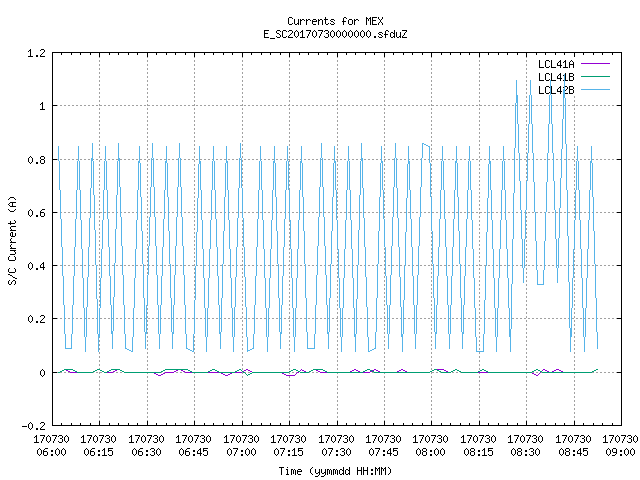Click the y-axis tick value 0.4
640x480 pixels.
(x=36, y=266)
